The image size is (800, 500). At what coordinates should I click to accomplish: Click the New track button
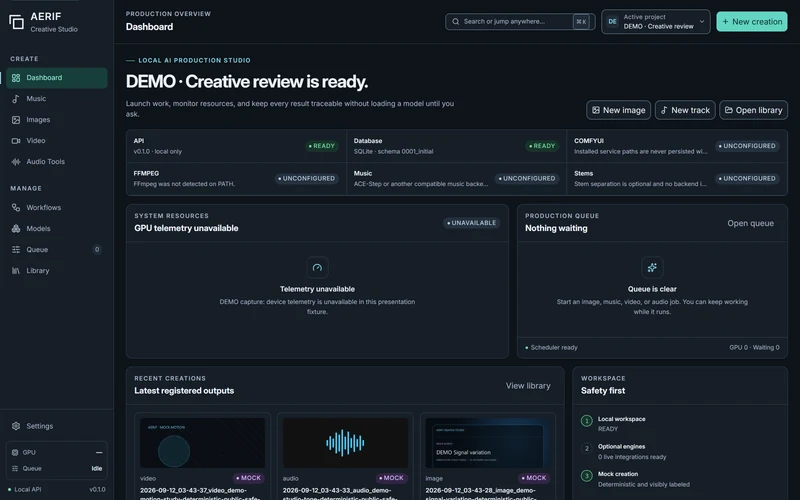coord(685,110)
